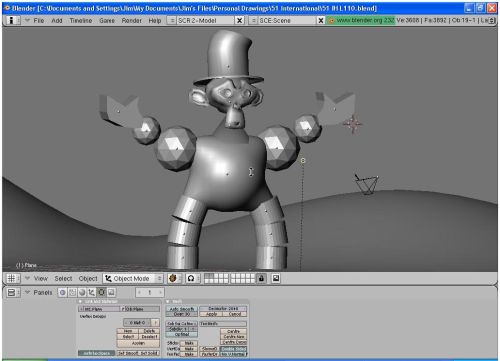This screenshot has height=361, width=500.
Task: Click the render this window icon
Action: [x=276, y=278]
